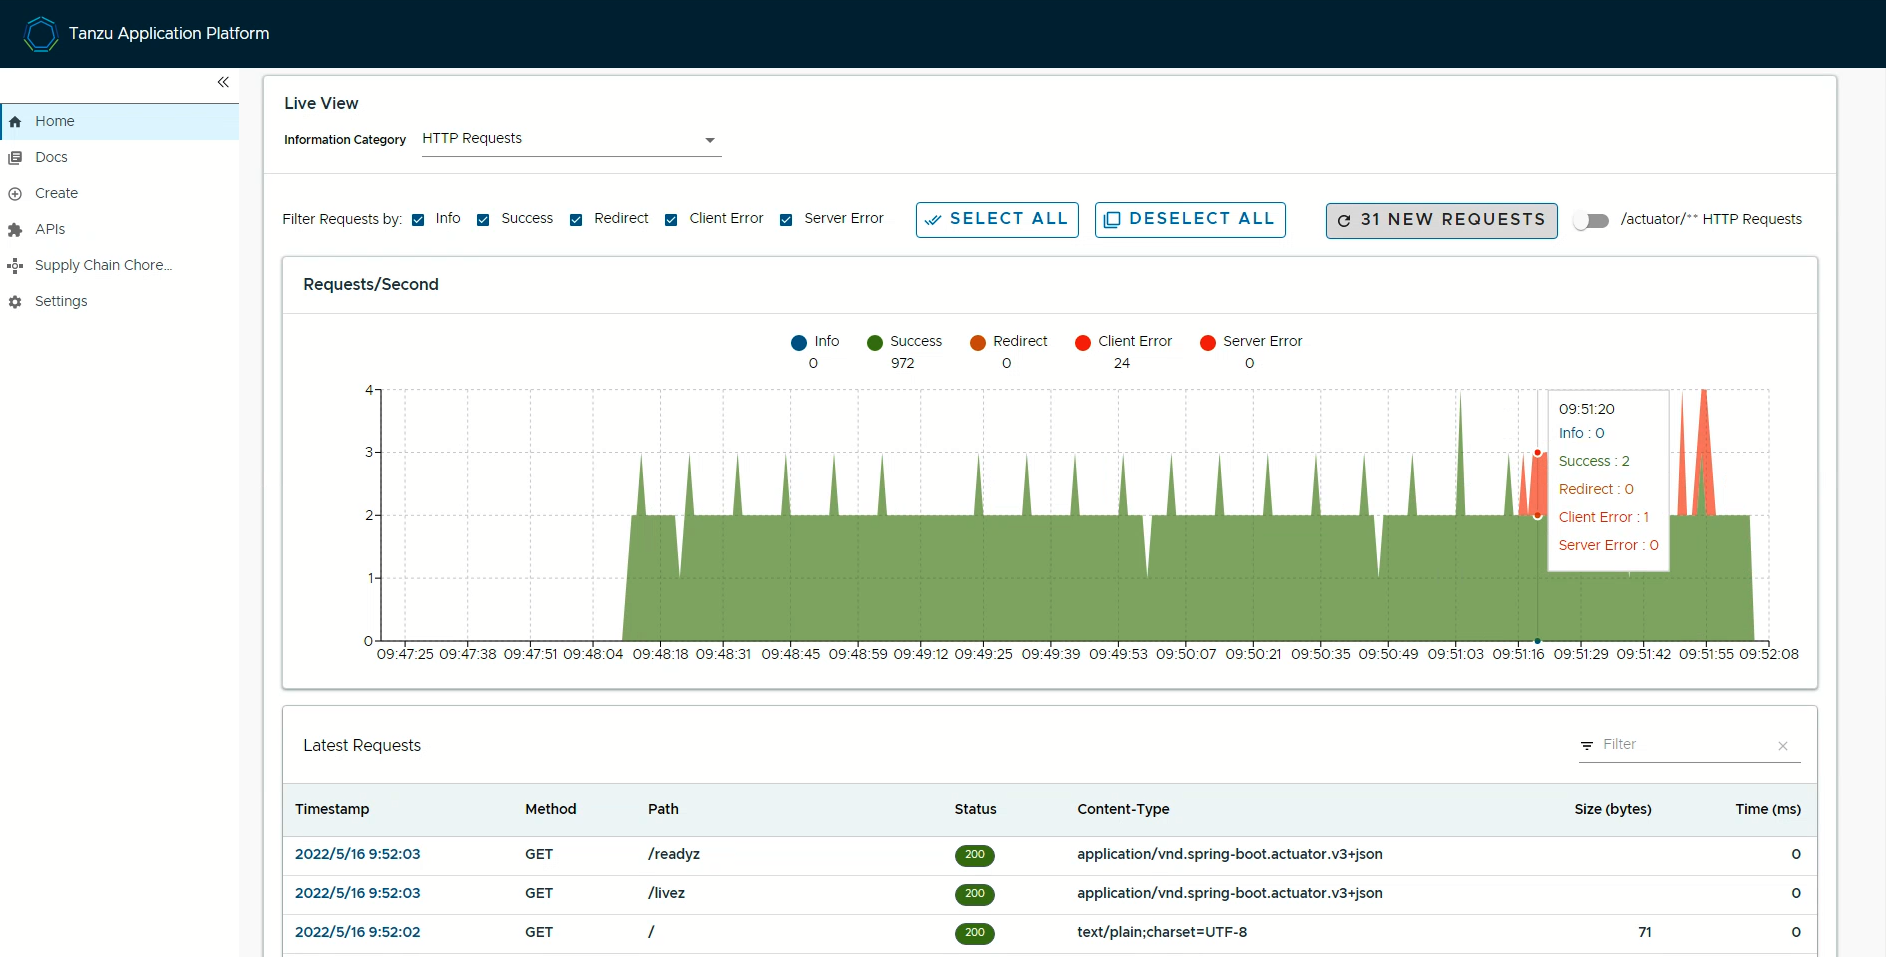Toggle the Redirect series legend dot
This screenshot has width=1886, height=957.
click(x=978, y=343)
